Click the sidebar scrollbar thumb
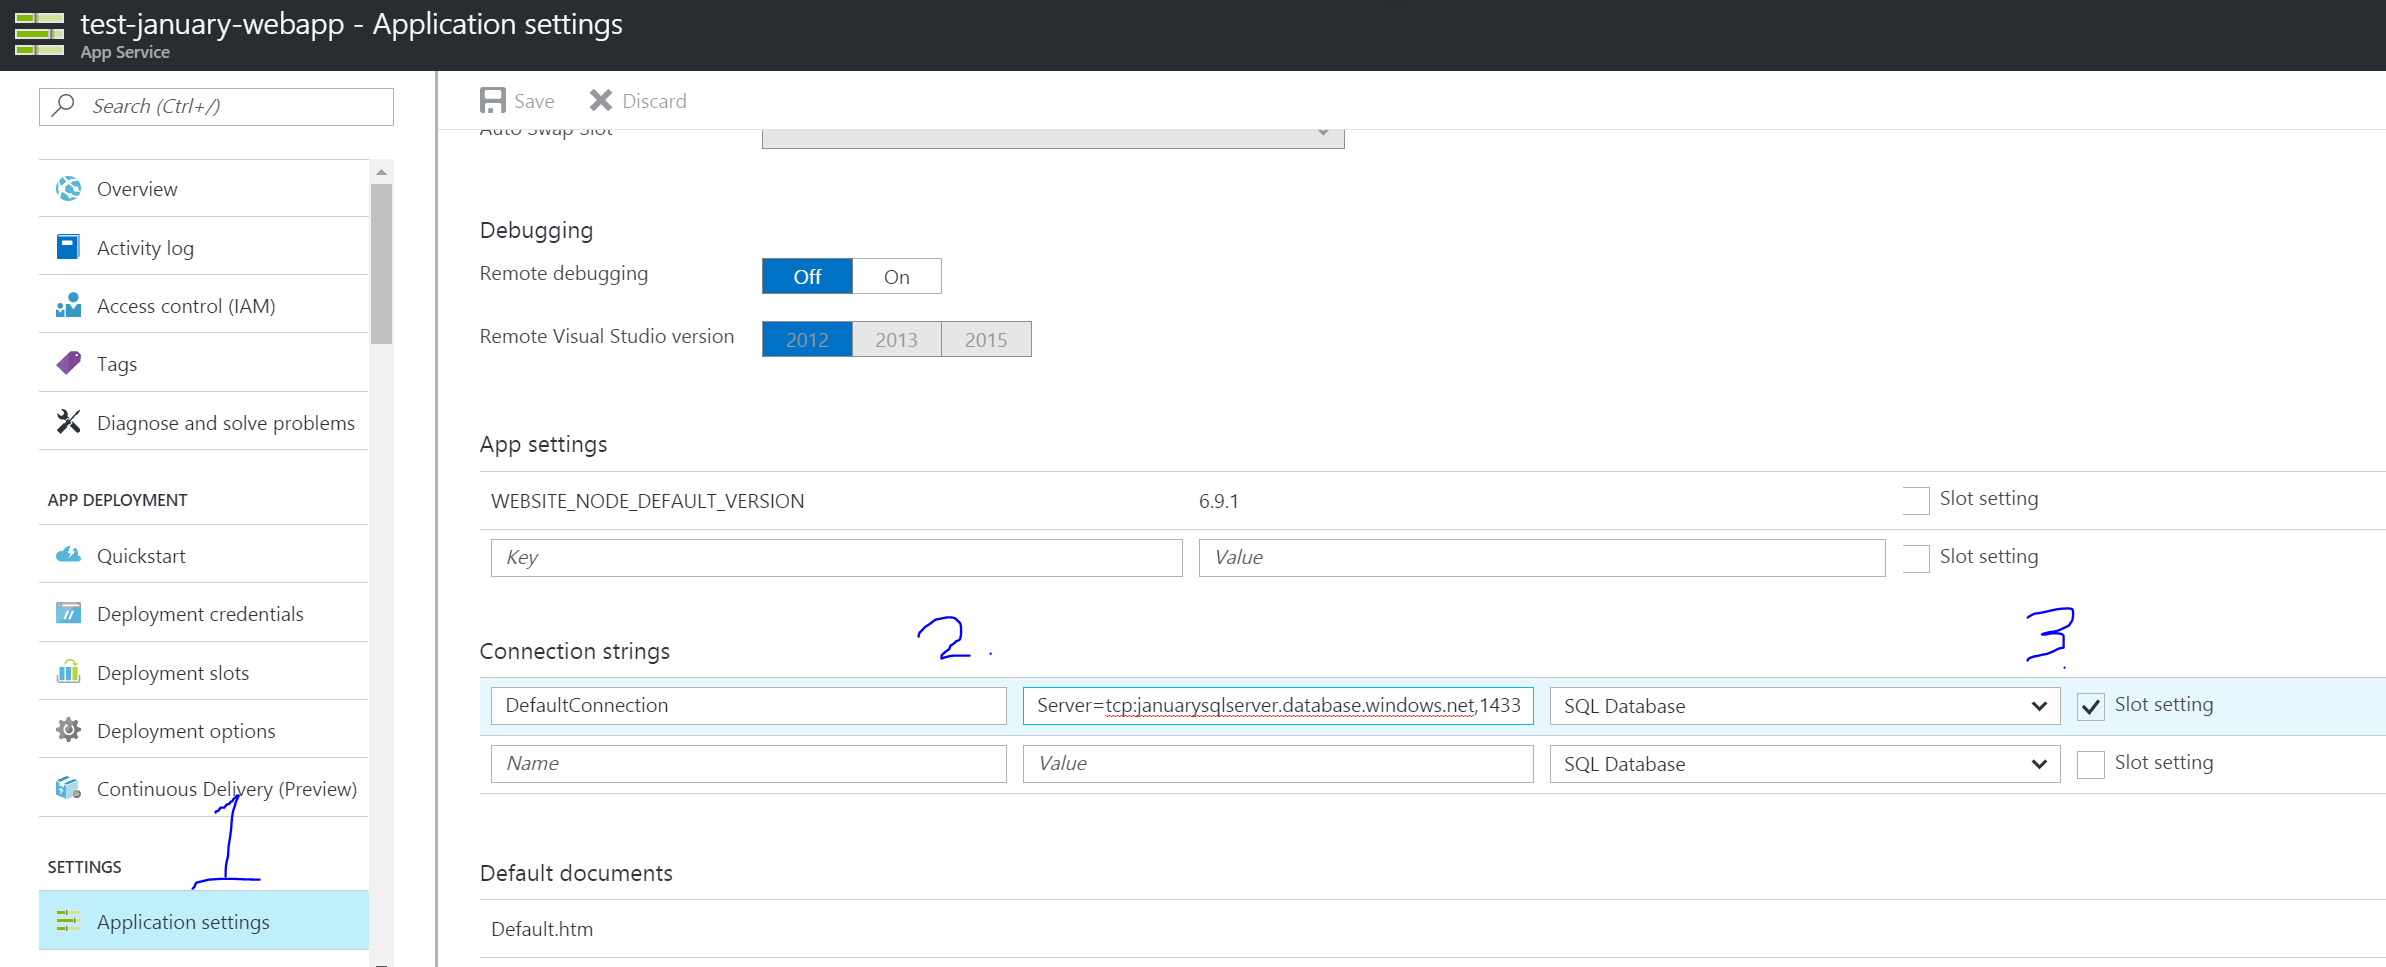The width and height of the screenshot is (2386, 967). pyautogui.click(x=381, y=264)
